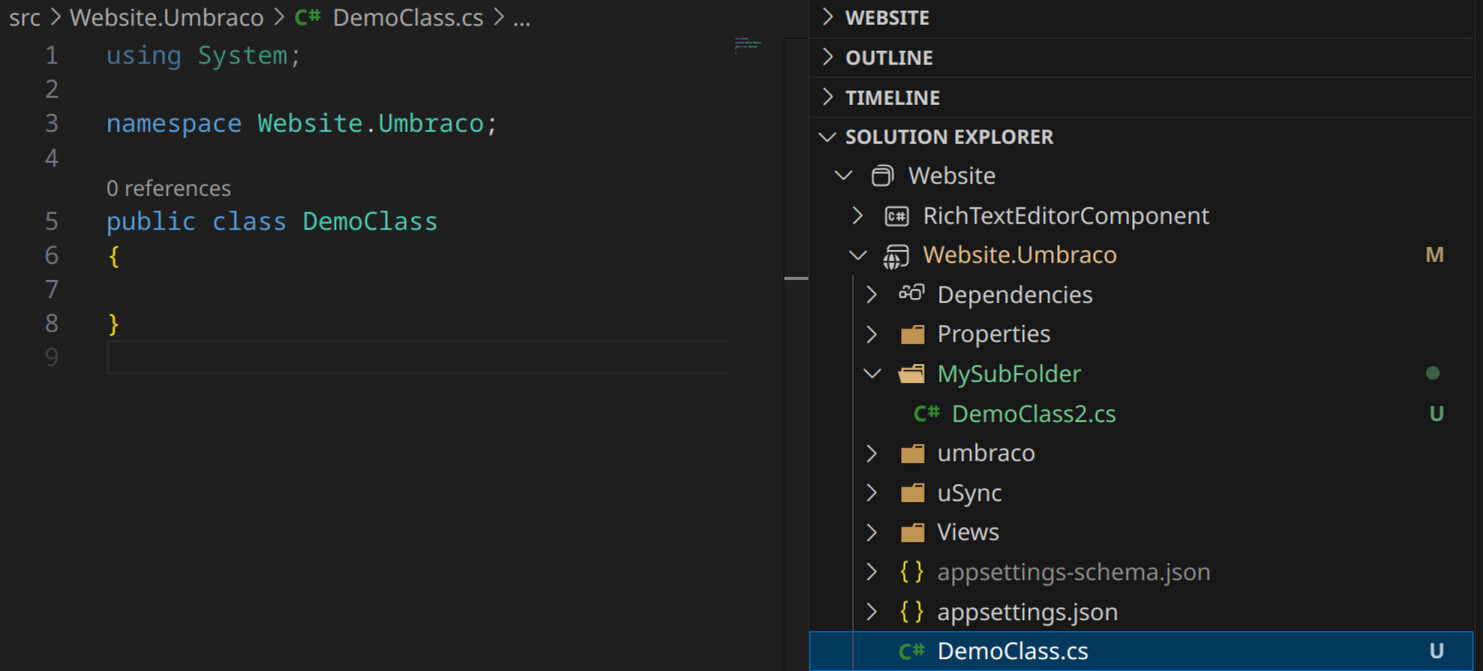Click the JSON braces icon of appsettings.json

point(911,611)
